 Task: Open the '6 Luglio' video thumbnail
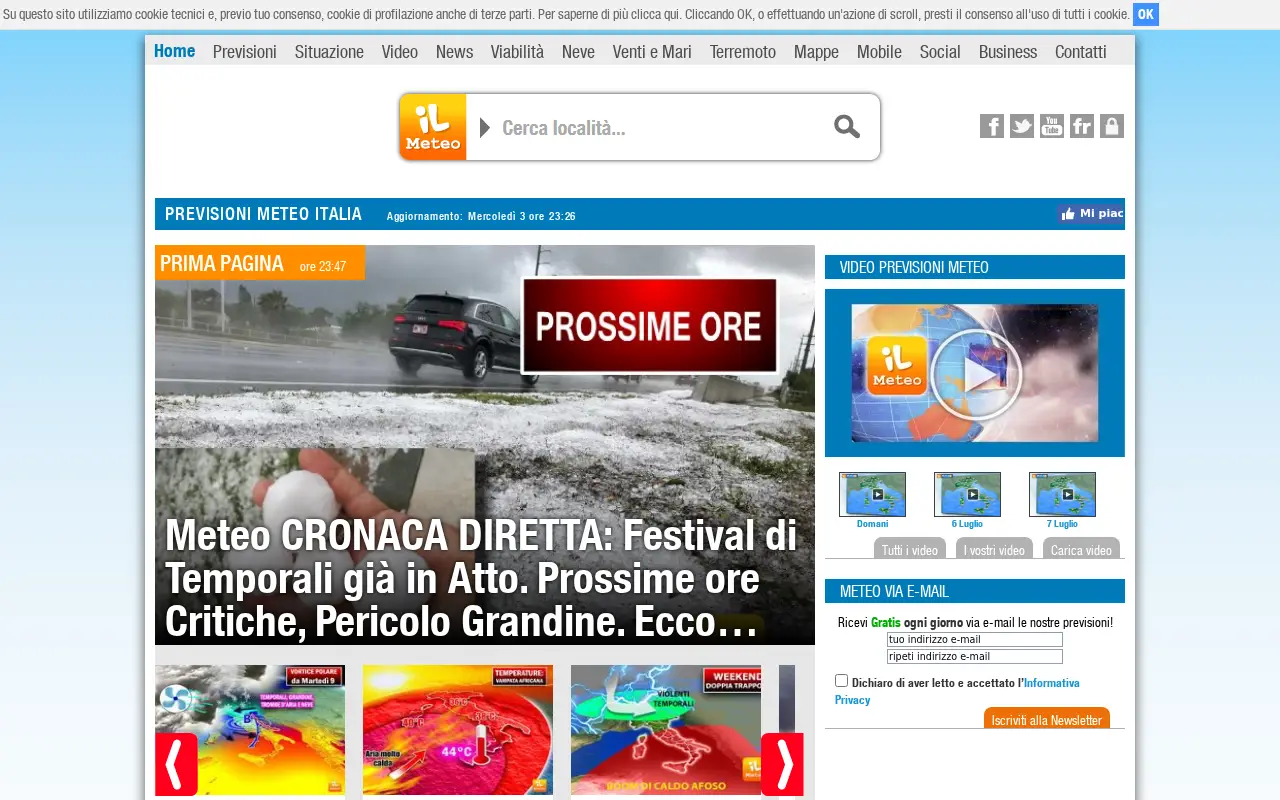(x=967, y=494)
